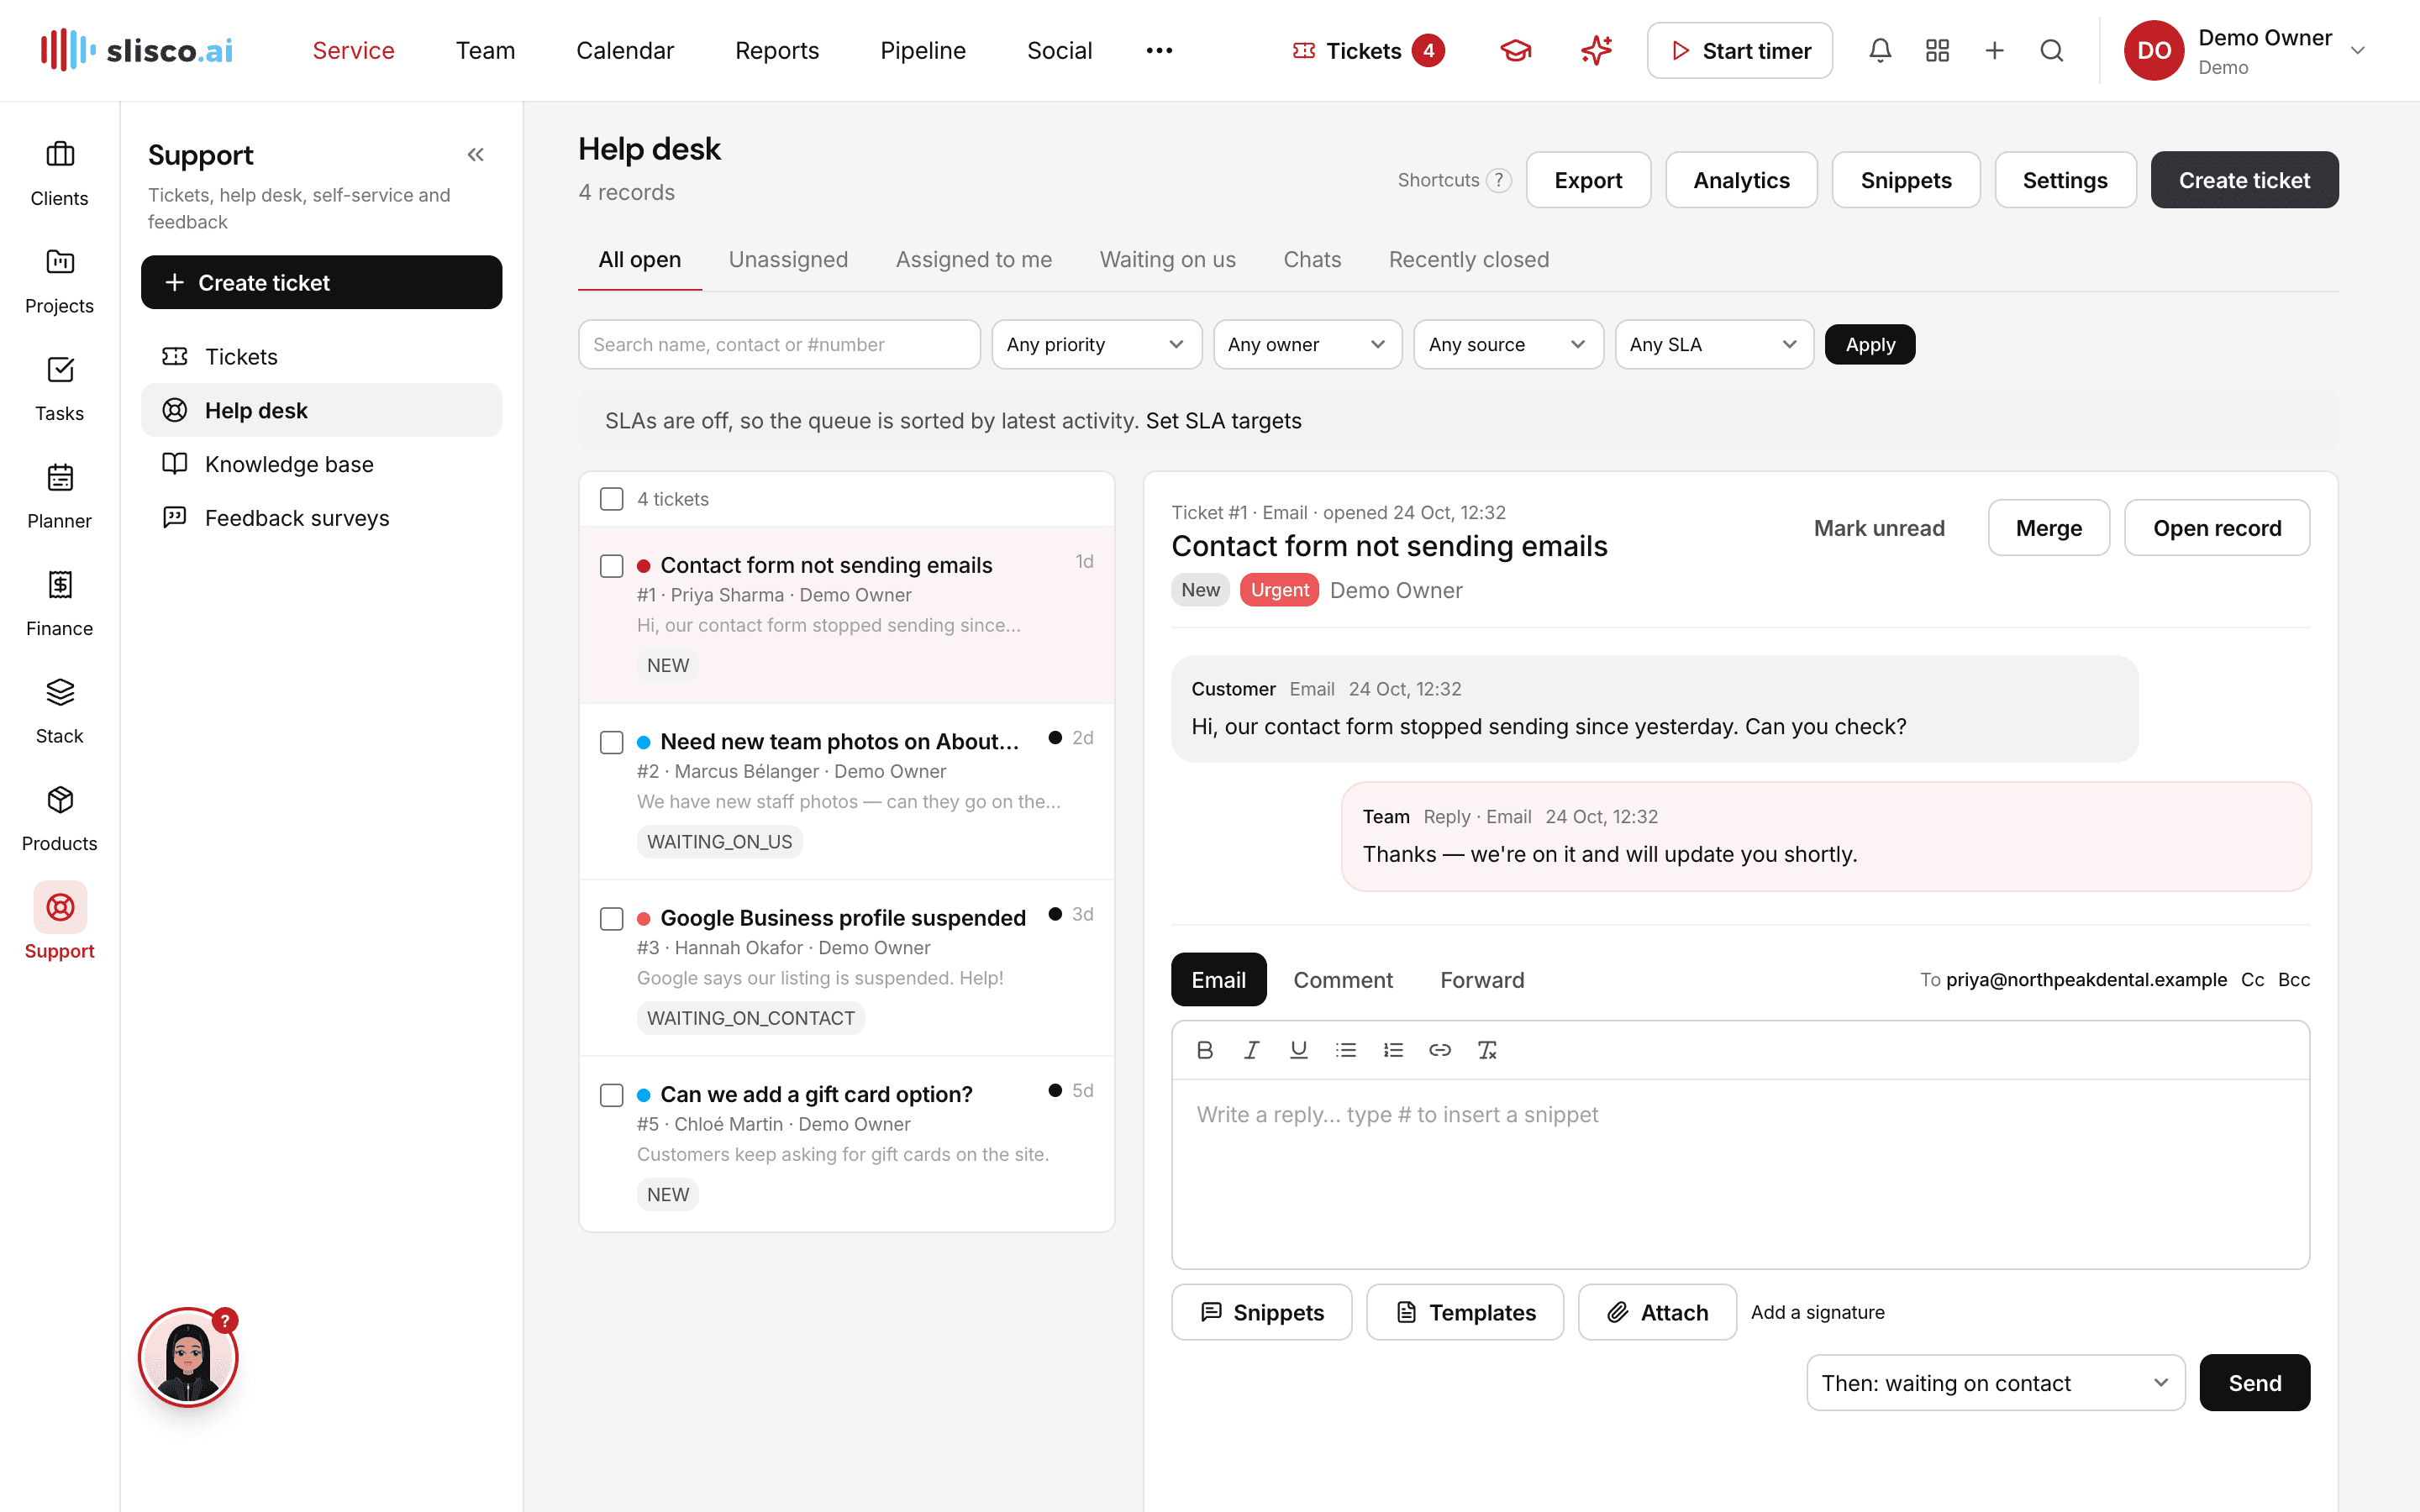The width and height of the screenshot is (2420, 1512).
Task: Switch to the Unassigned tab
Action: coord(788,260)
